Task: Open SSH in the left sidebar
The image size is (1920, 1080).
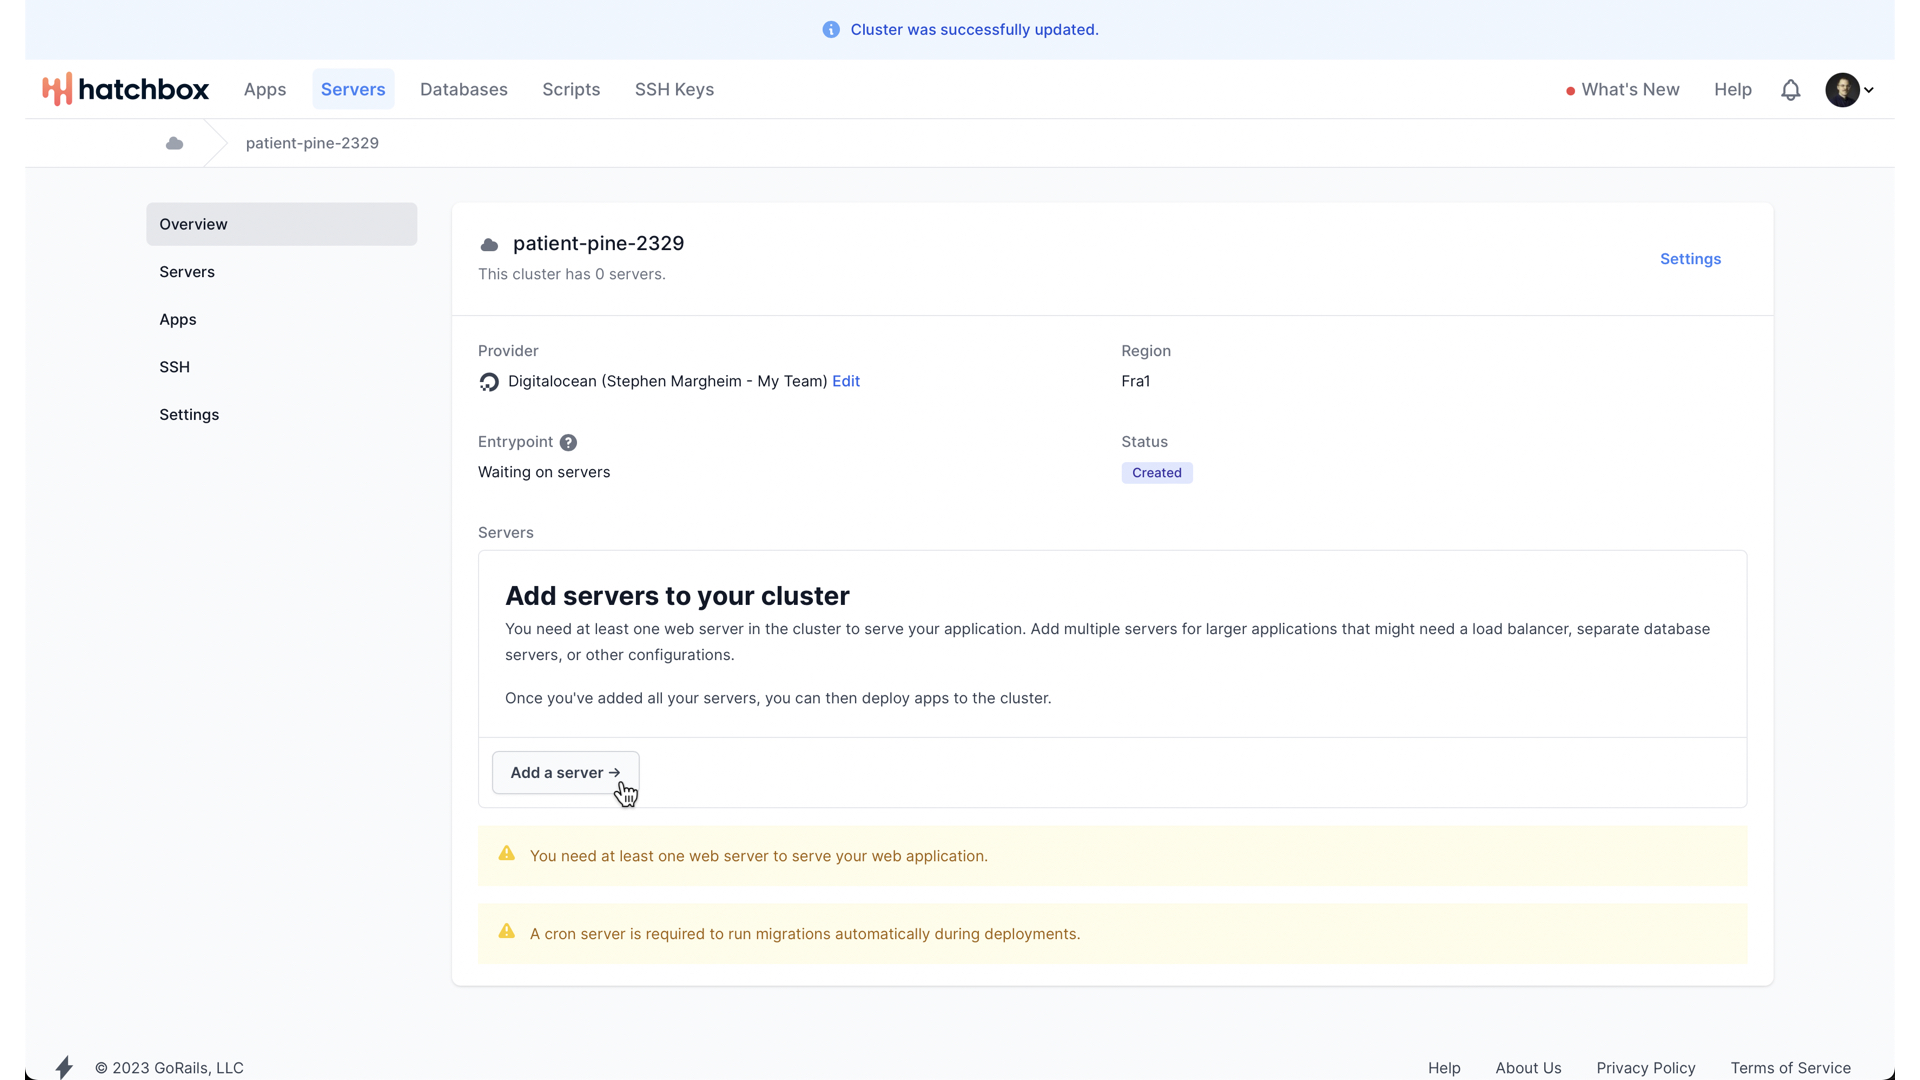Action: click(x=174, y=367)
